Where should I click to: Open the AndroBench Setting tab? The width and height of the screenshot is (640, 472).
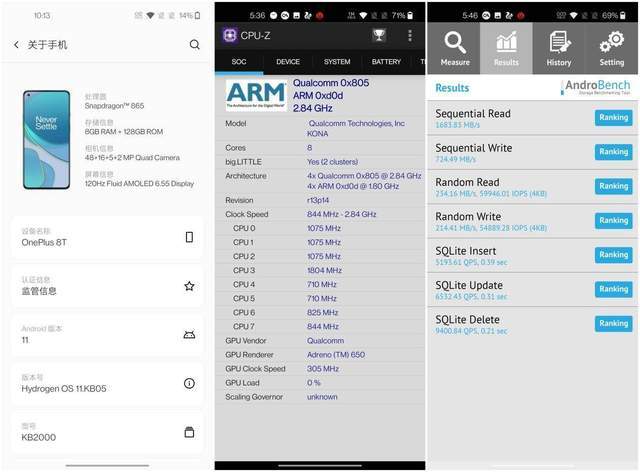pyautogui.click(x=611, y=47)
